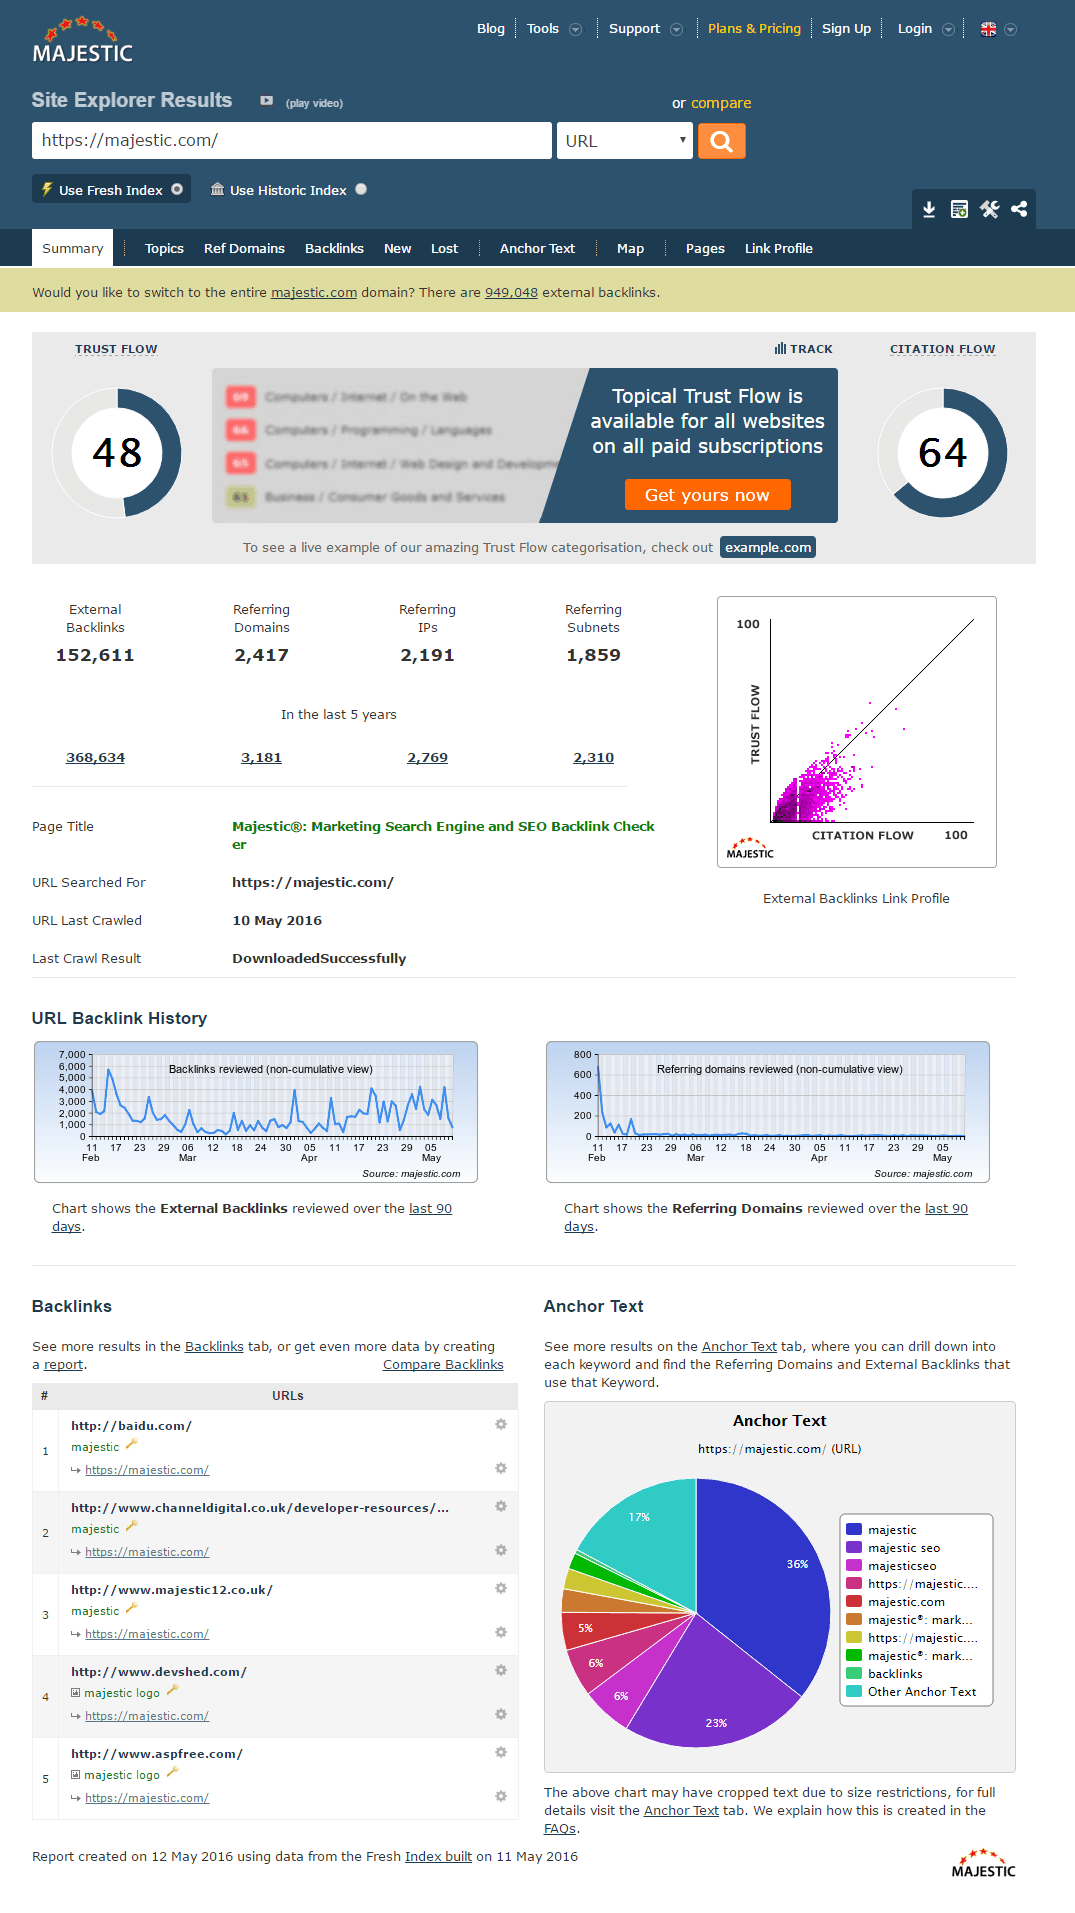This screenshot has width=1075, height=1913.
Task: Open the FAQs link
Action: [x=560, y=1829]
